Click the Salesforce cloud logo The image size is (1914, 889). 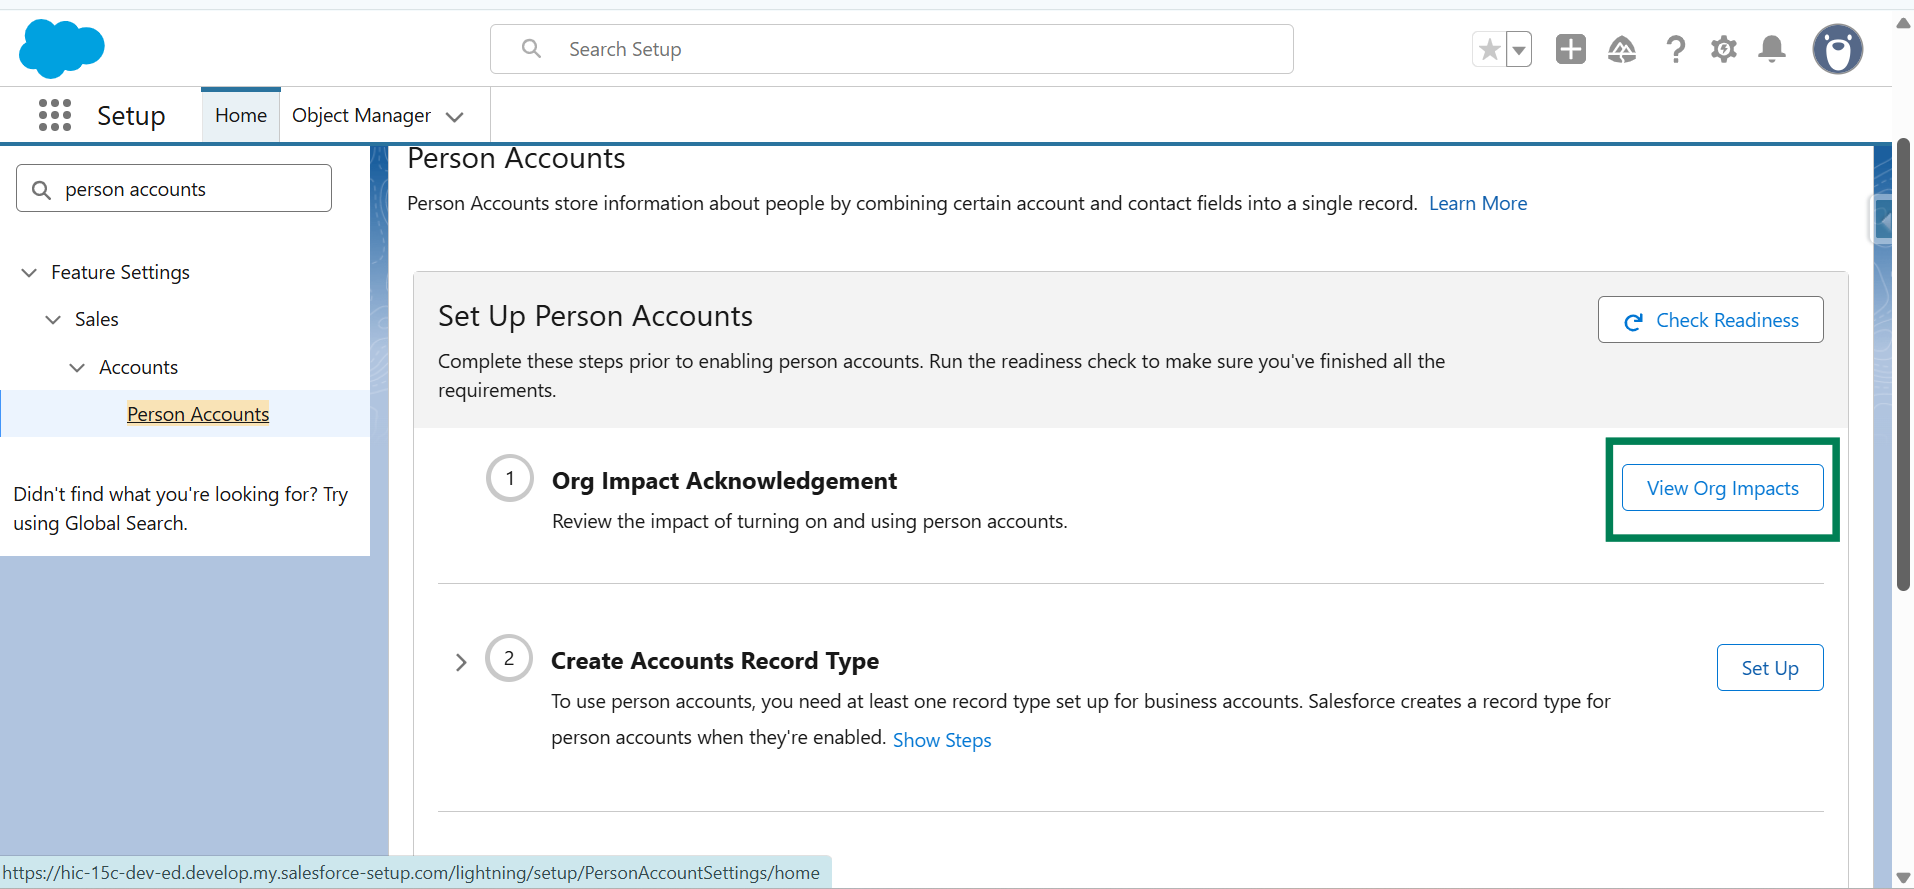coord(61,48)
